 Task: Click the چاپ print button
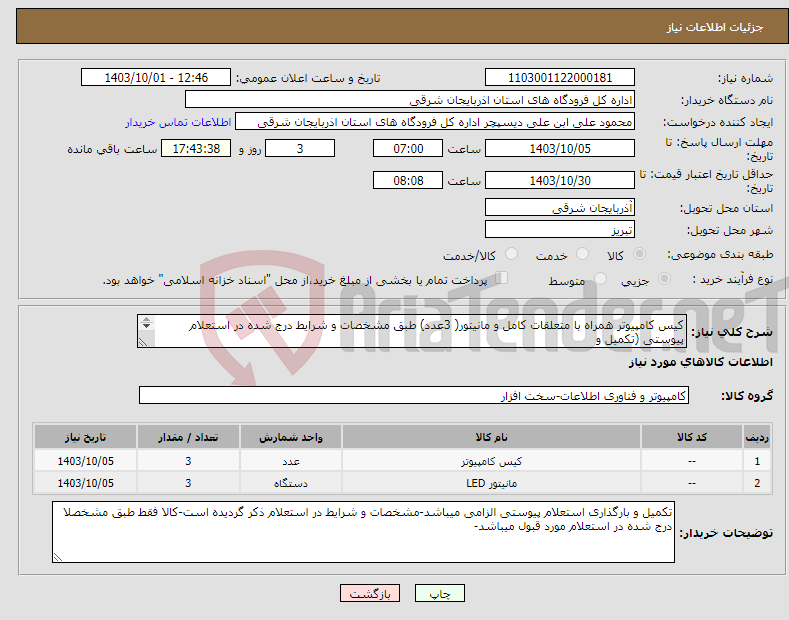click(x=440, y=593)
